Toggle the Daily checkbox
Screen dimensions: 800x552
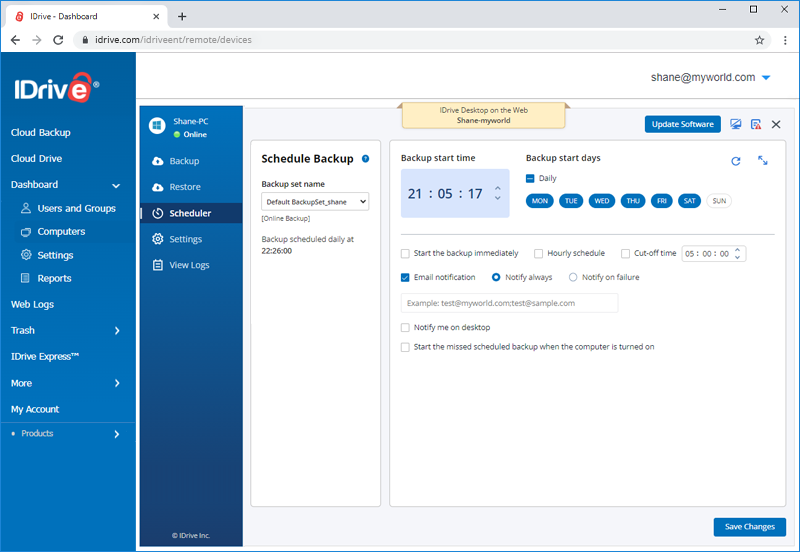click(530, 179)
